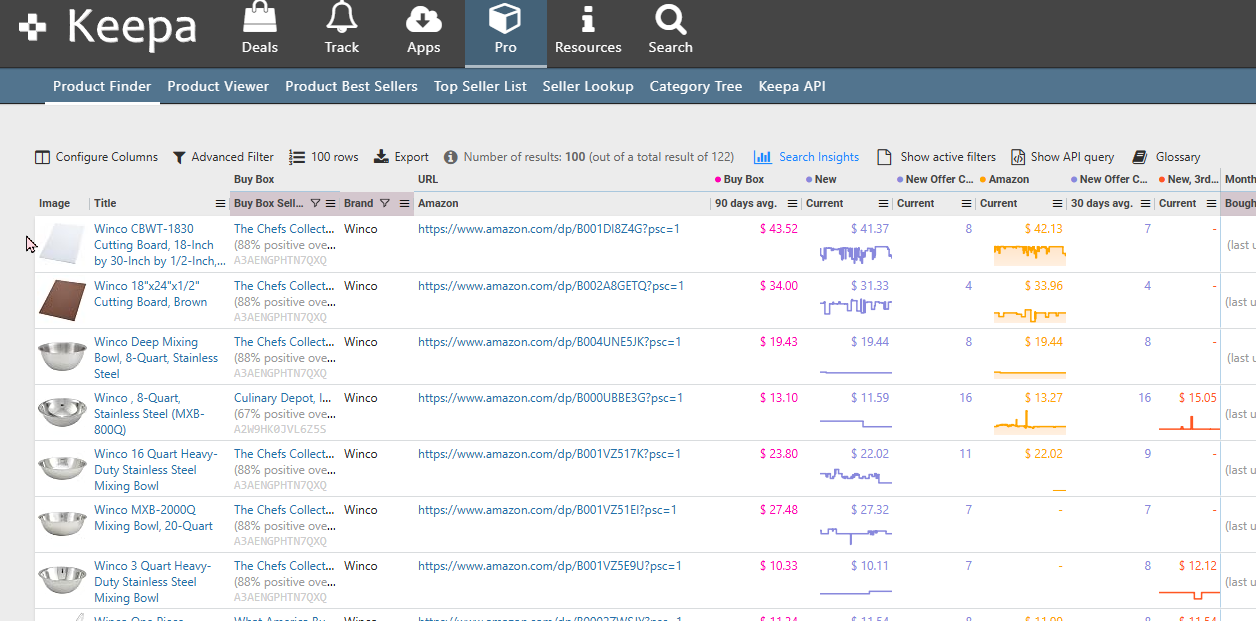Screen dimensions: 1256x621
Task: Select the Pro cube icon
Action: [505, 18]
